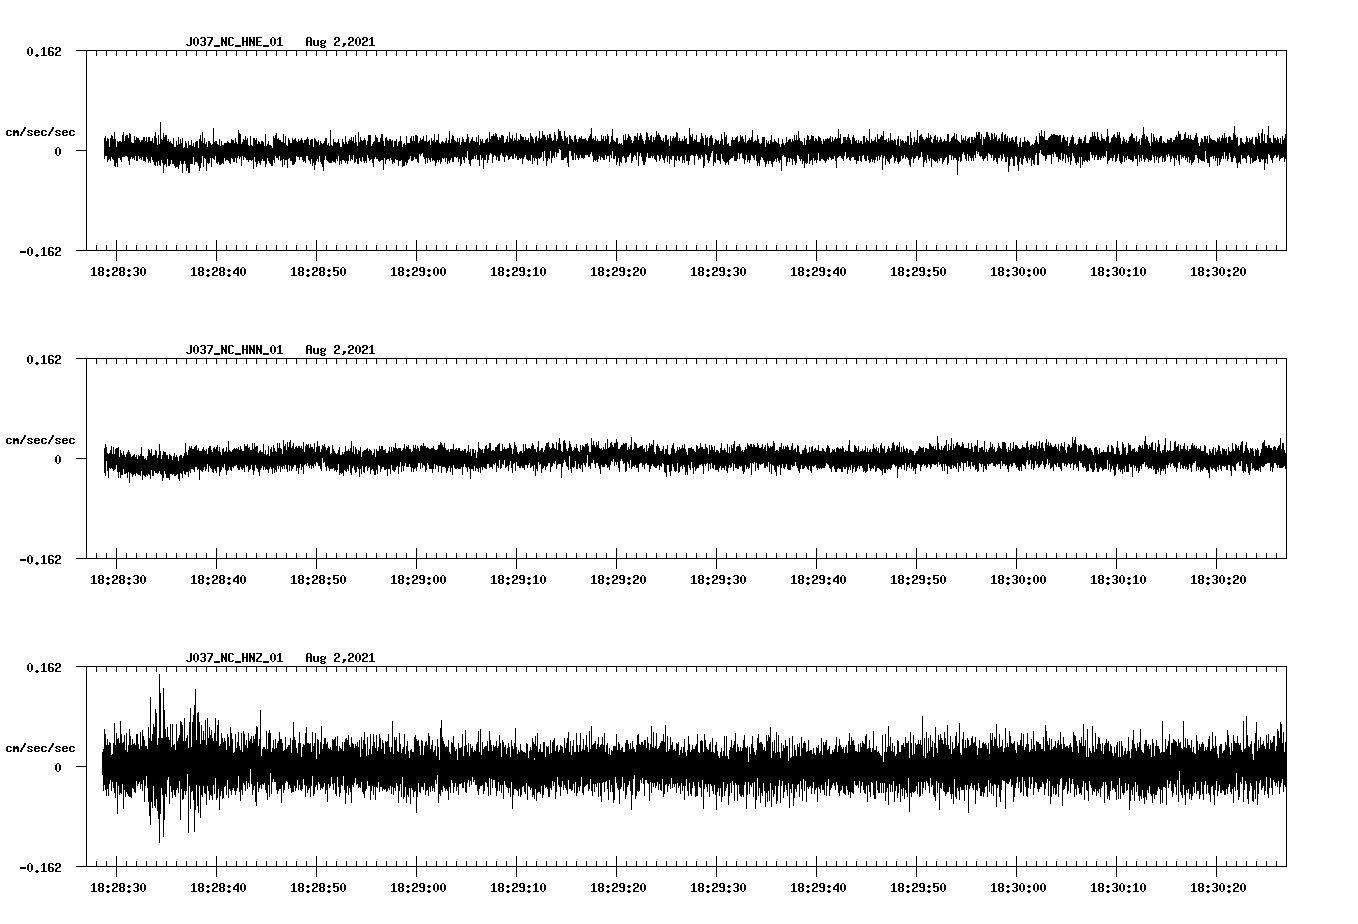
Task: Click the J037_NC_HNZ_01 channel title
Action: pyautogui.click(x=234, y=658)
